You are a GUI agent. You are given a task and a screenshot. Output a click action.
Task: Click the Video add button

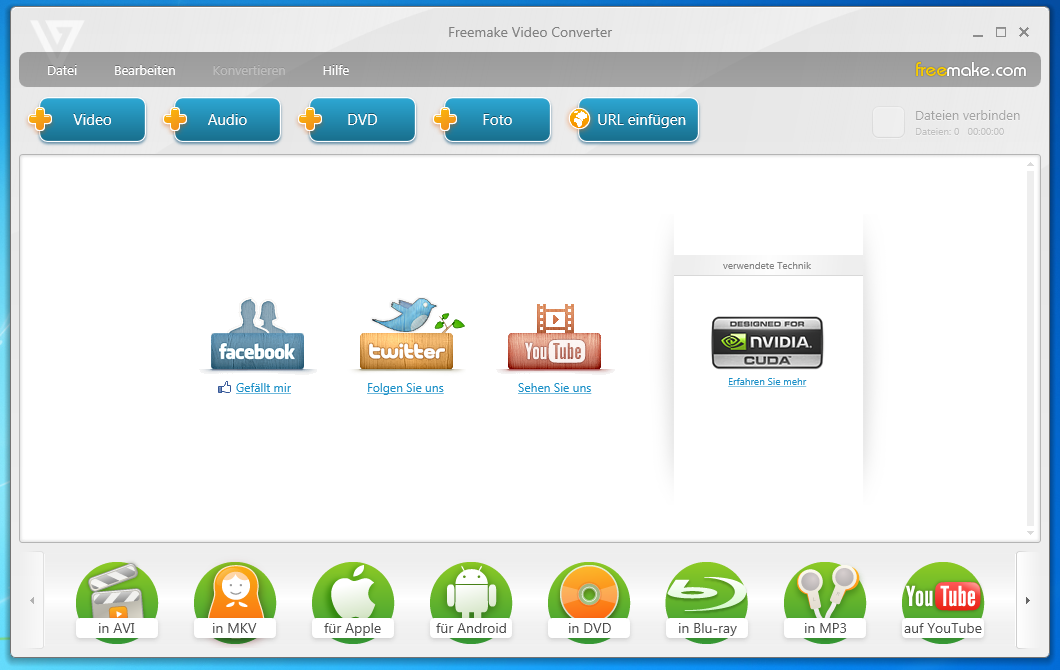(87, 120)
